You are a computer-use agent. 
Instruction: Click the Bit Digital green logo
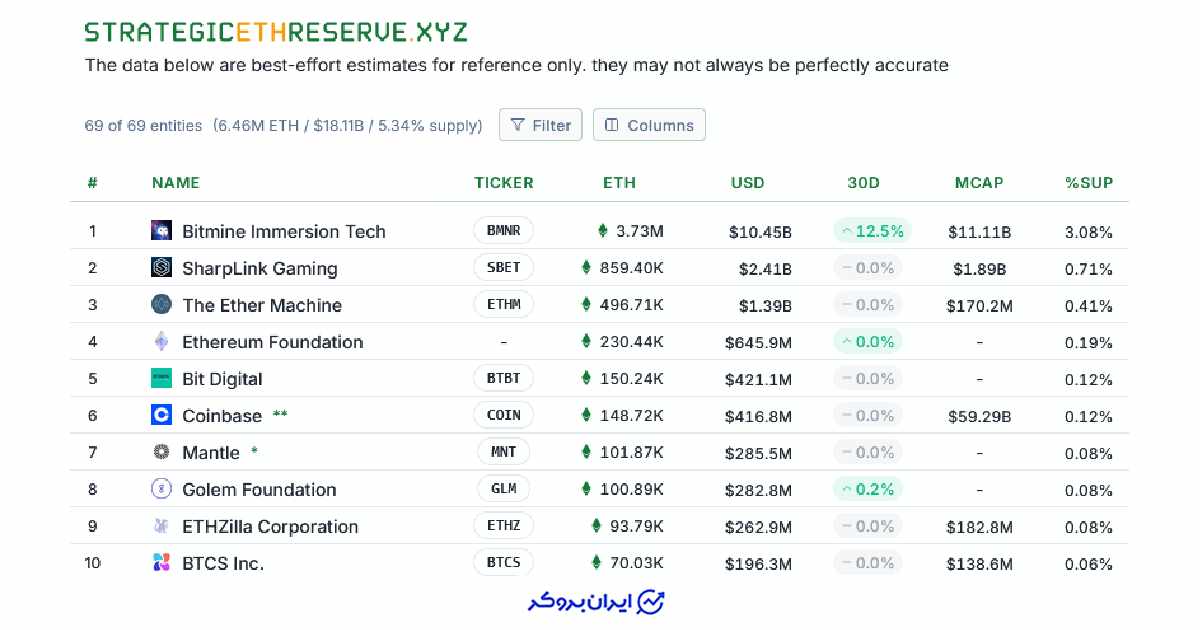pyautogui.click(x=161, y=379)
